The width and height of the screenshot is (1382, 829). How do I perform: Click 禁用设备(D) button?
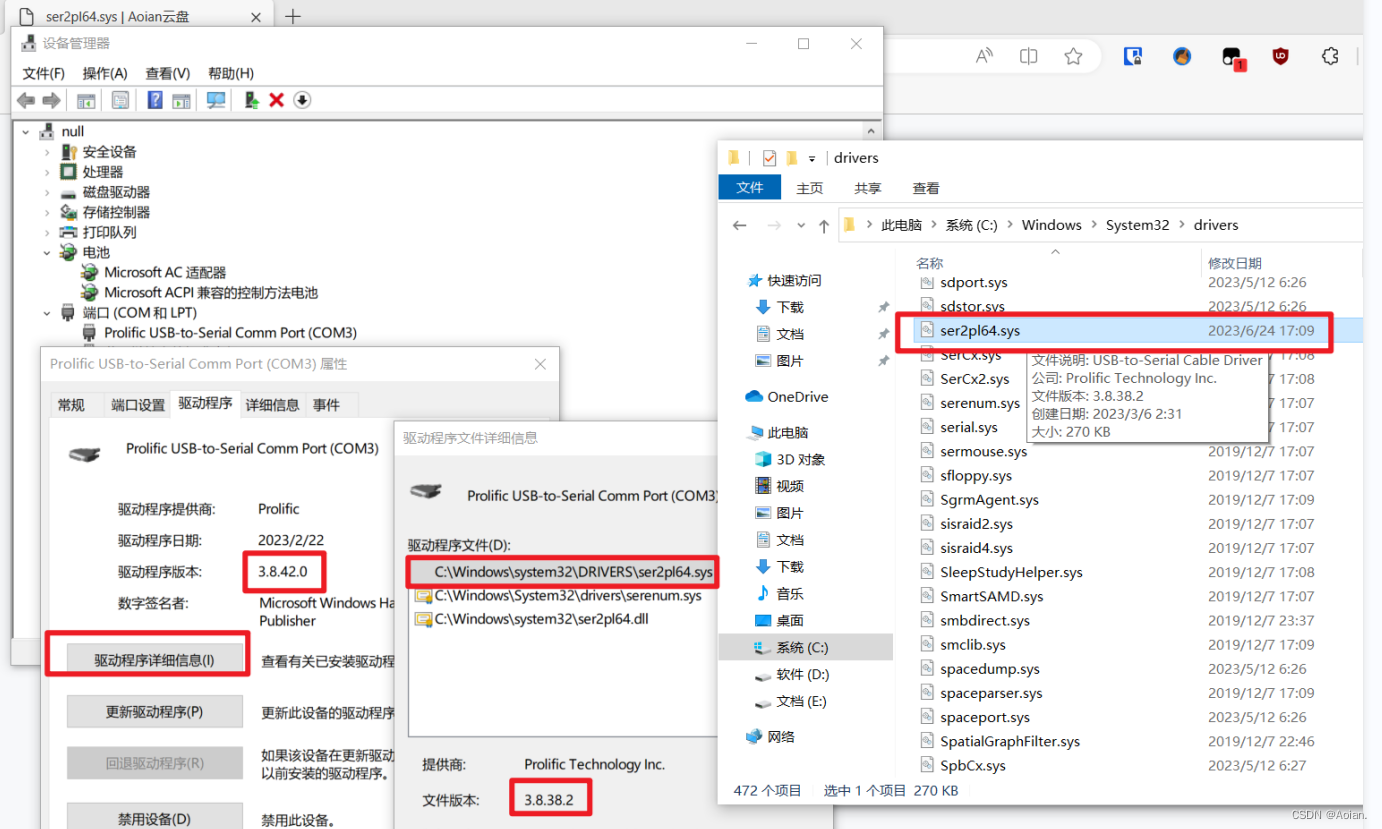[x=155, y=819]
